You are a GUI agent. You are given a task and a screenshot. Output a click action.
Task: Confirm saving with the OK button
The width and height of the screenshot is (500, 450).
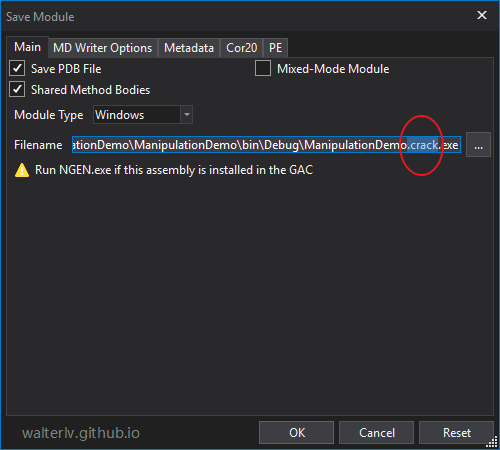tap(296, 433)
